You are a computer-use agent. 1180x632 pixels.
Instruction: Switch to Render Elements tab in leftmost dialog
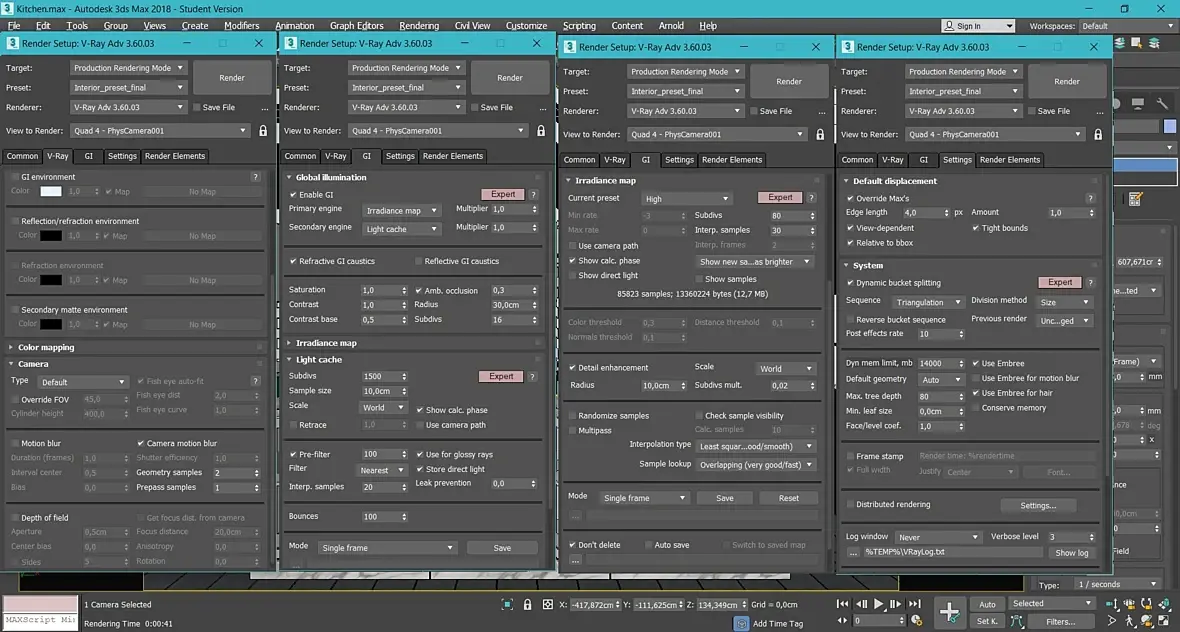click(x=175, y=156)
